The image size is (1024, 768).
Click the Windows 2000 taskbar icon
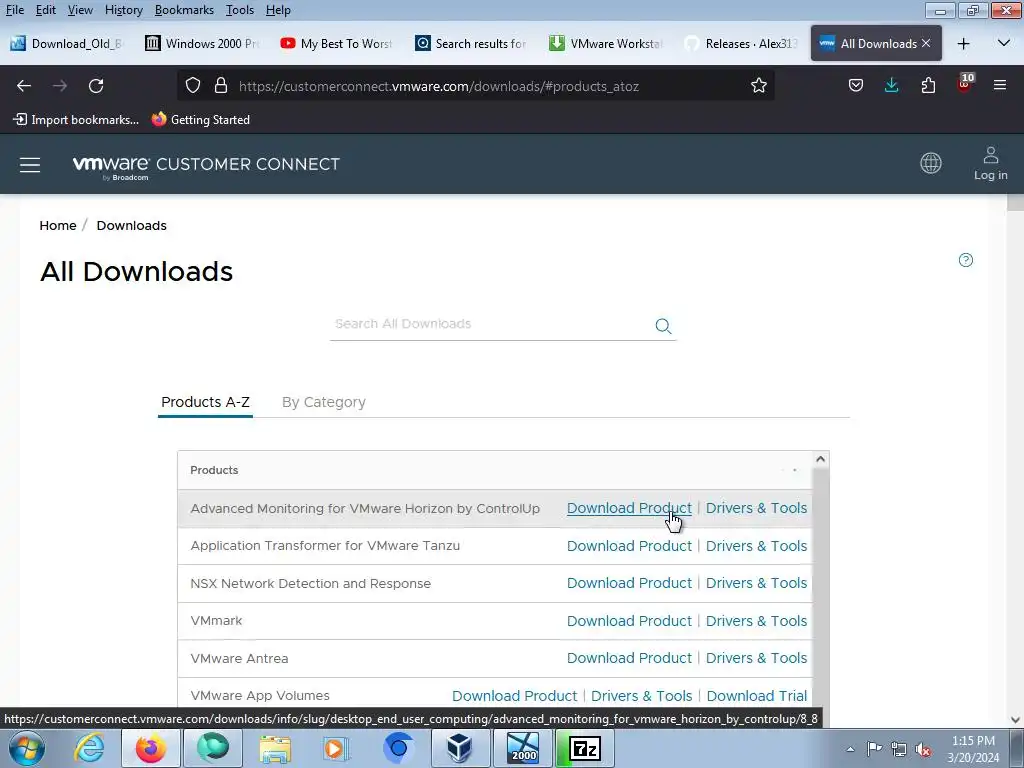[522, 748]
